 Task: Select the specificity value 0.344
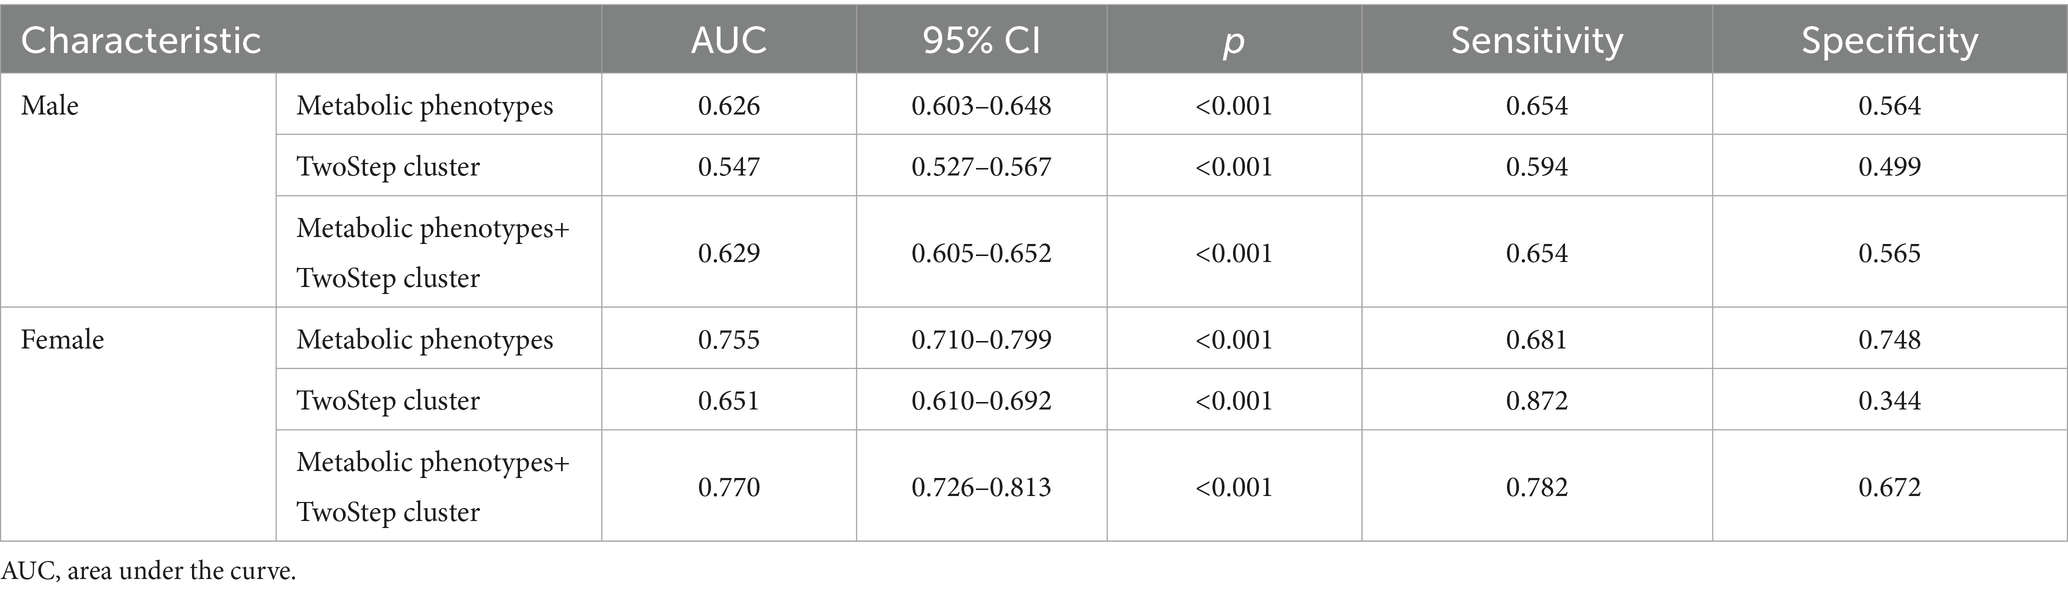click(1889, 401)
